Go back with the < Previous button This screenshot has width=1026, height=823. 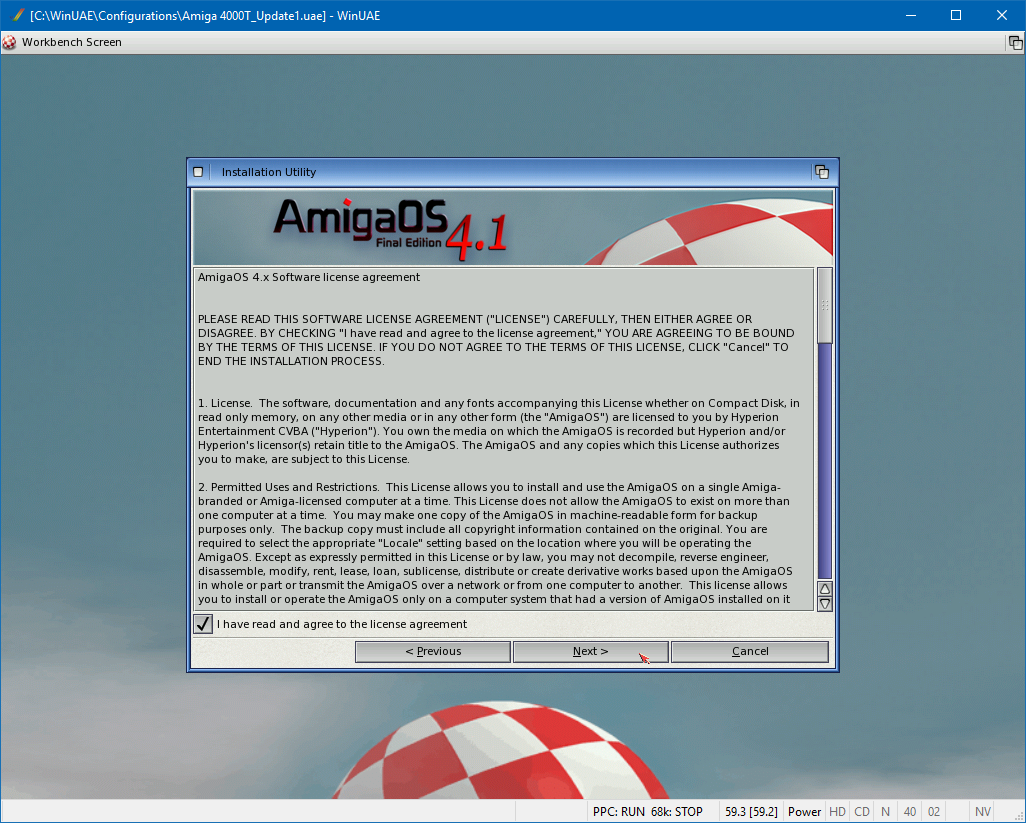433,651
